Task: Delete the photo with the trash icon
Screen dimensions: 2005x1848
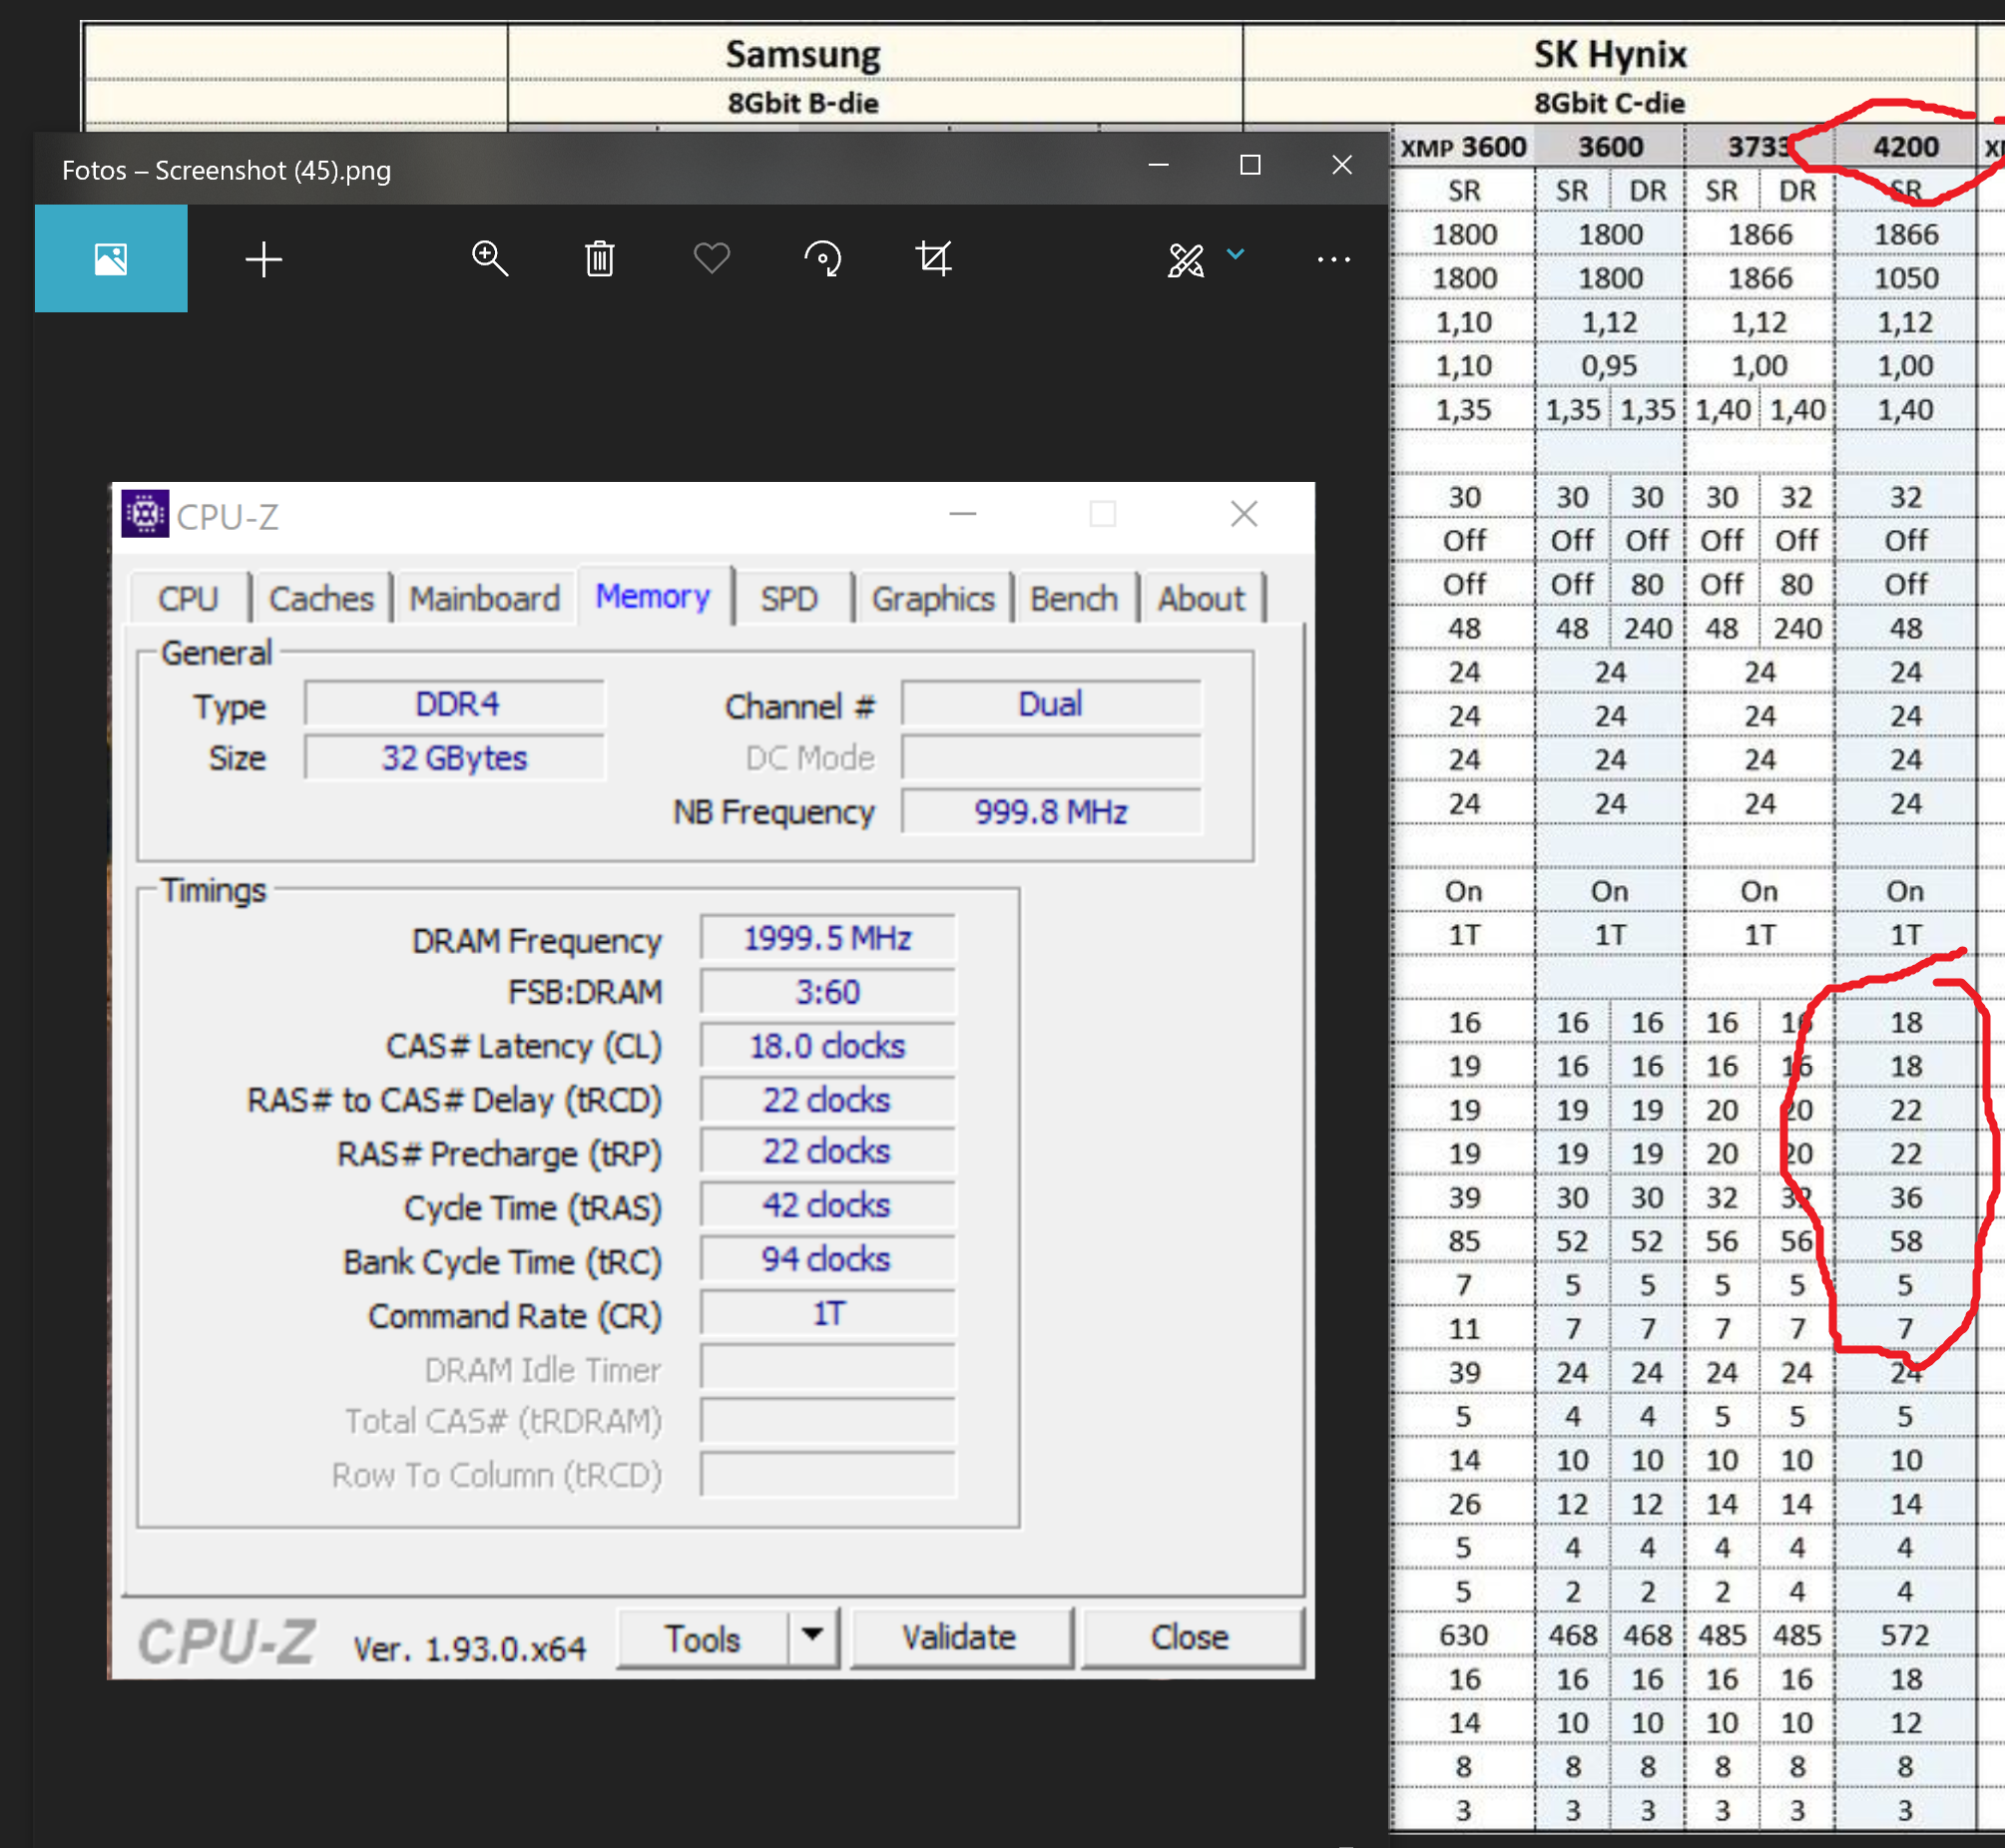Action: coord(600,259)
